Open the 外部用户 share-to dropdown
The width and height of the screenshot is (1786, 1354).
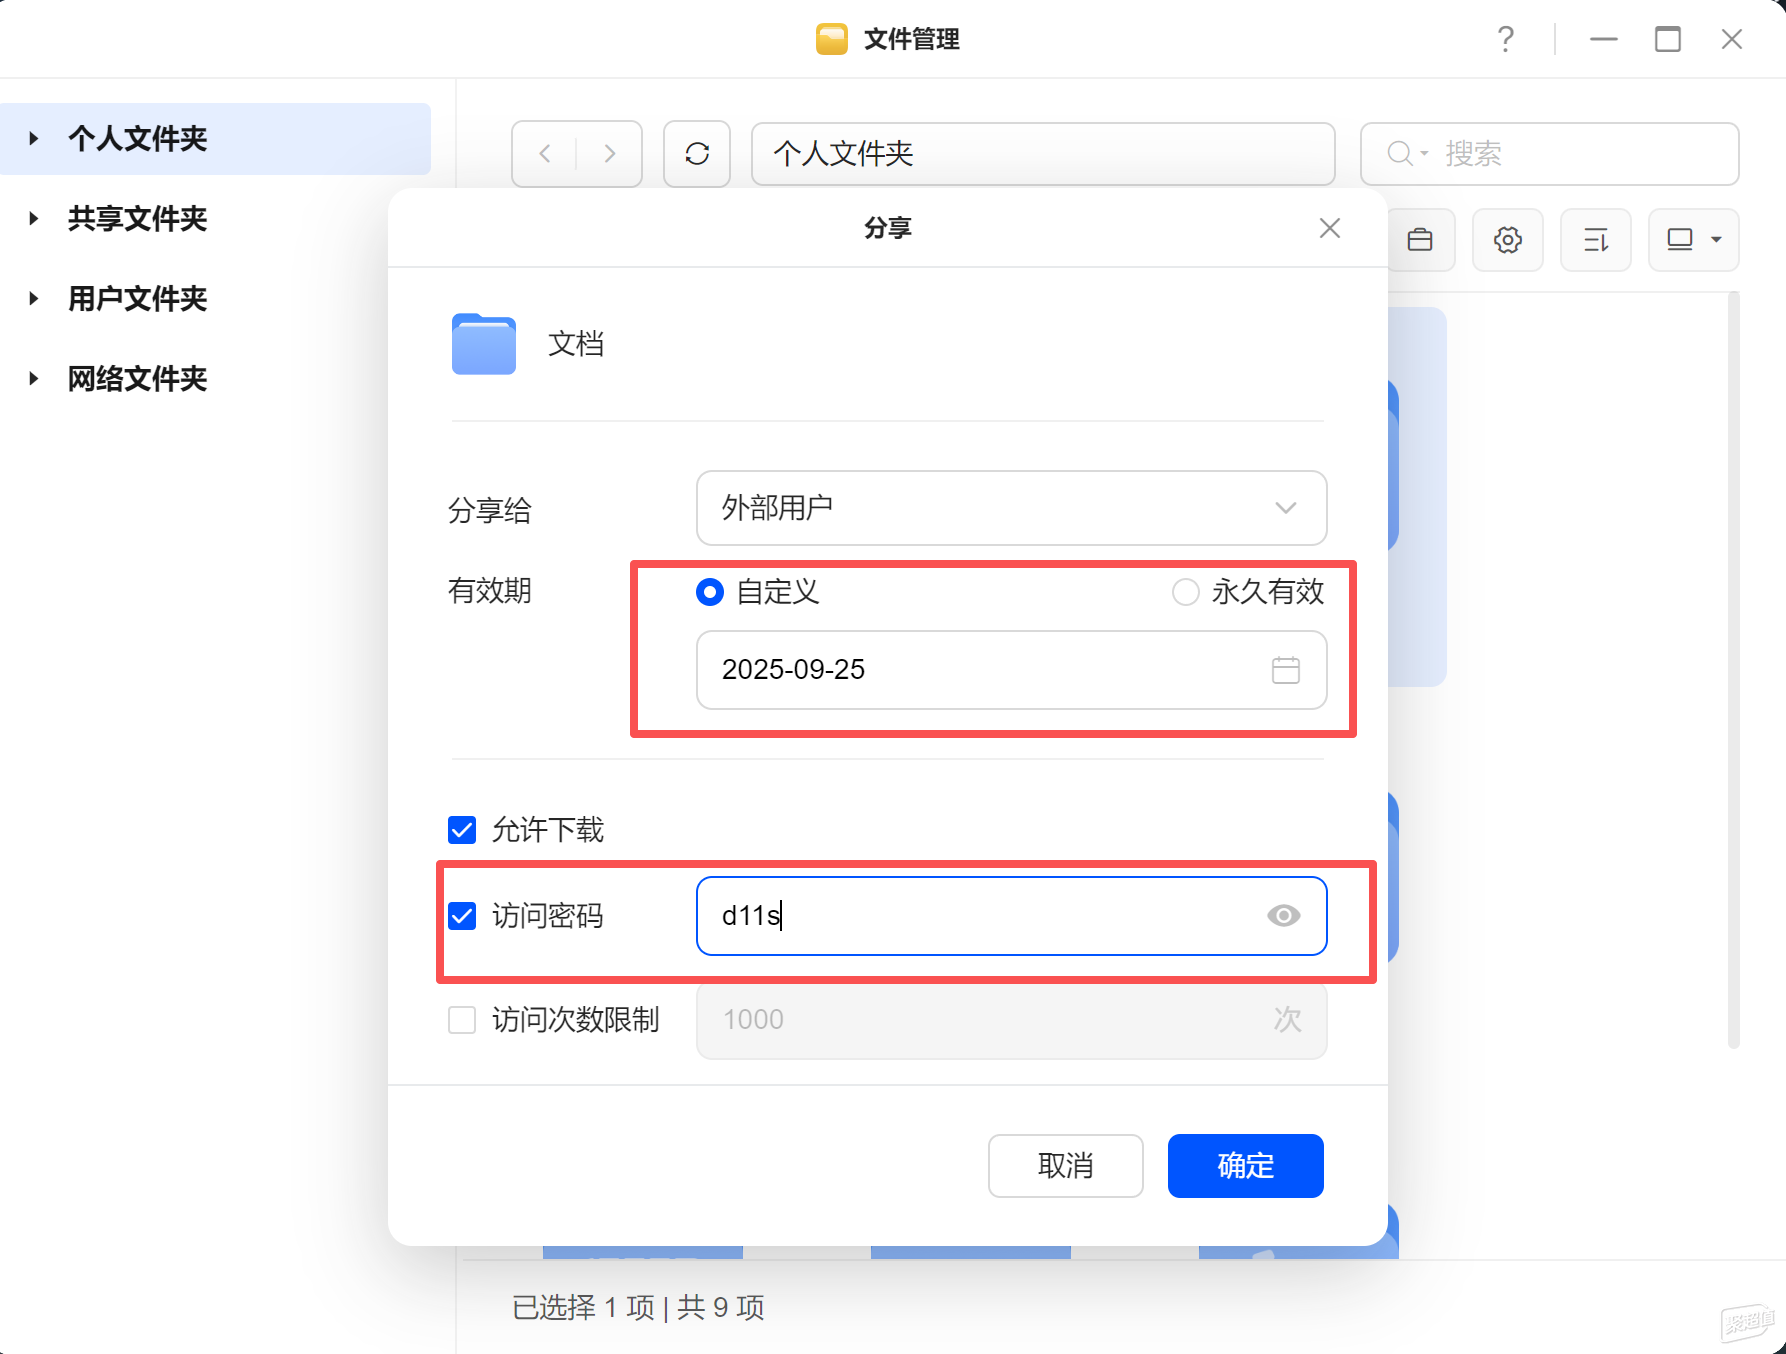point(1011,508)
